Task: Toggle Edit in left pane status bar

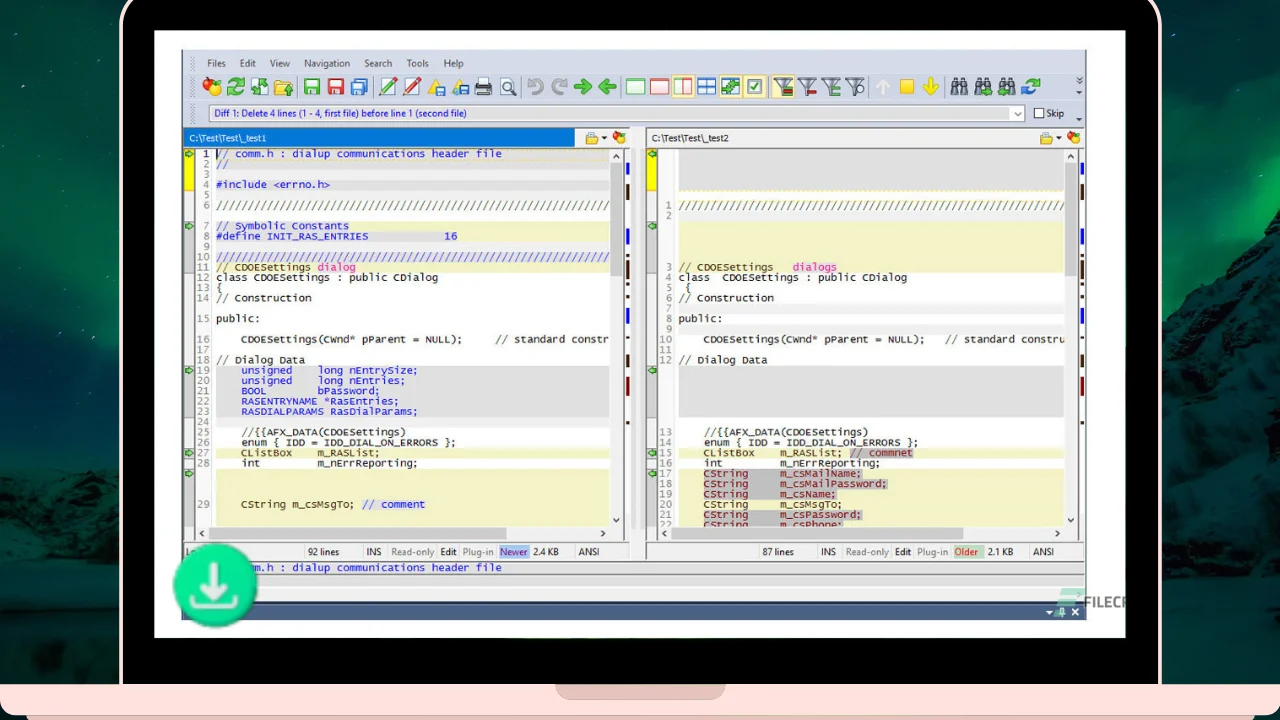Action: (449, 552)
